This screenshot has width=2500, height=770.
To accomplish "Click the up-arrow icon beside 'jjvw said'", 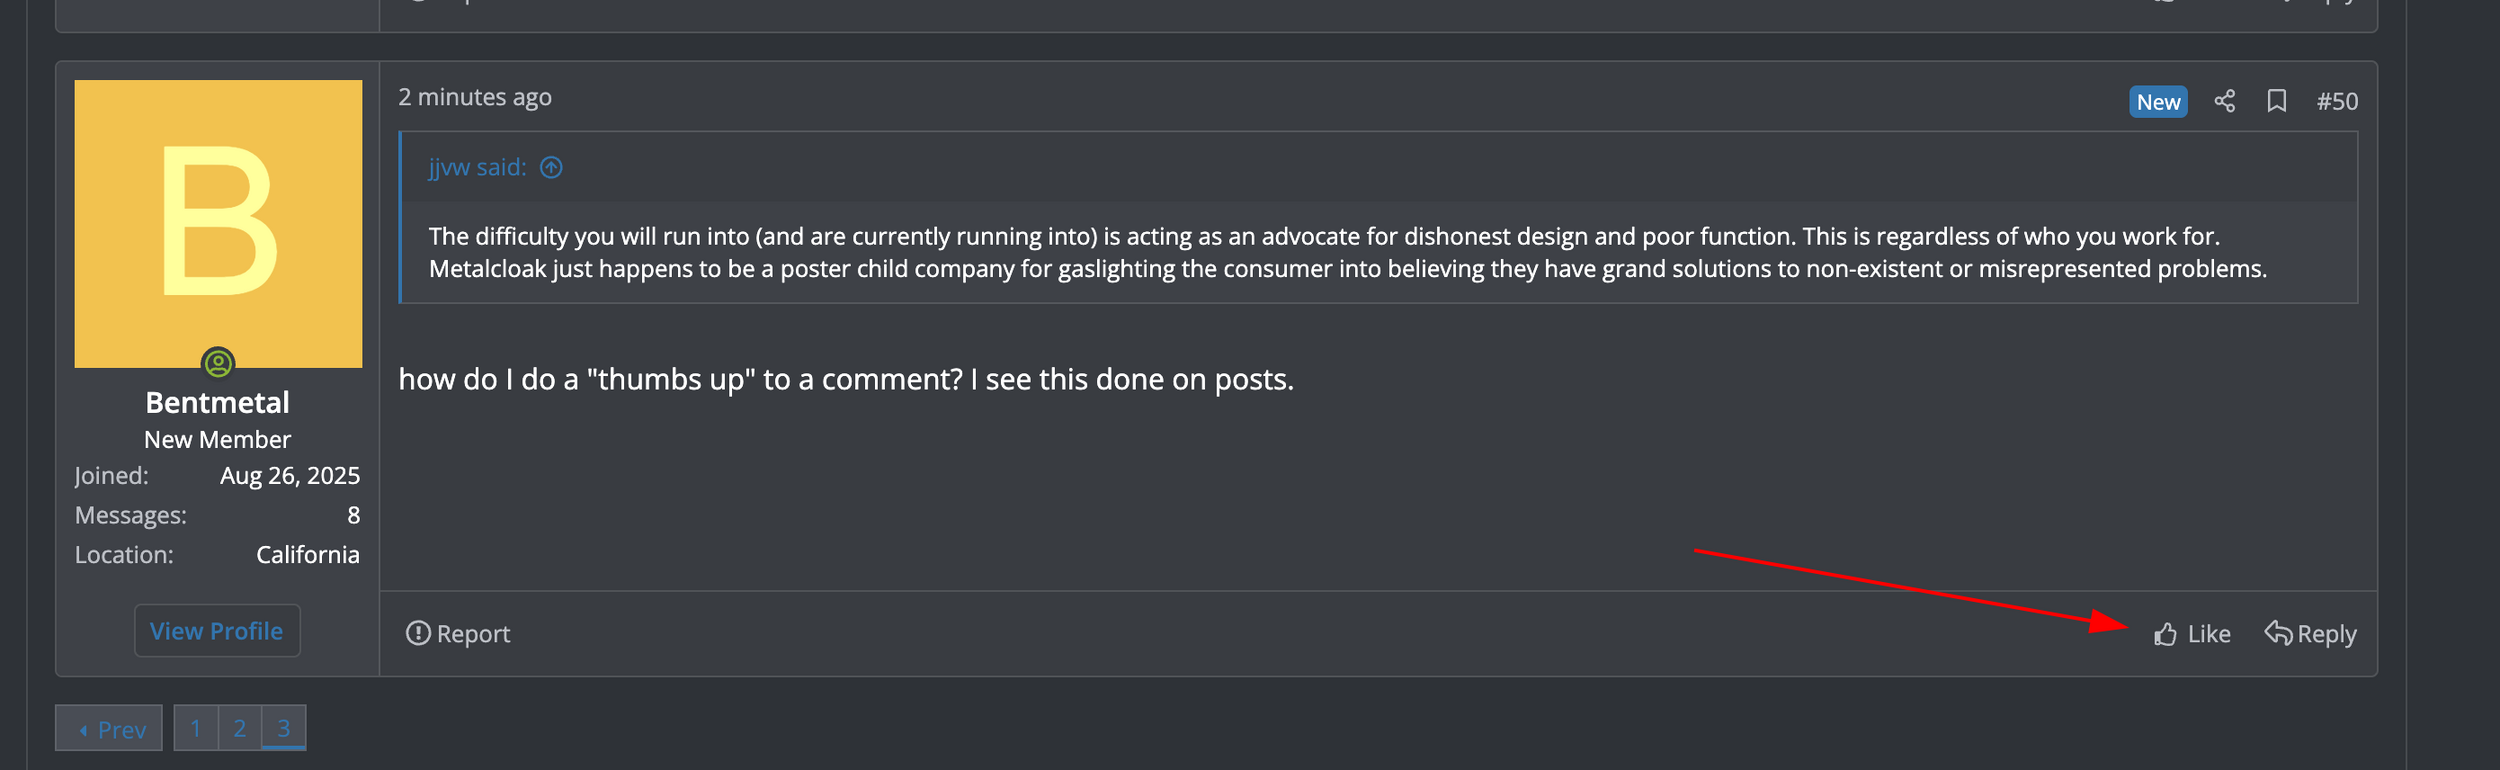I will pyautogui.click(x=551, y=167).
